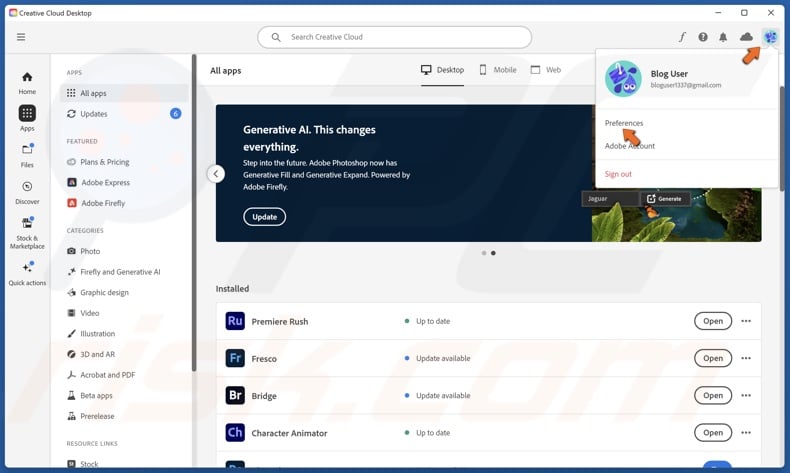Select All apps in sidebar

[124, 93]
